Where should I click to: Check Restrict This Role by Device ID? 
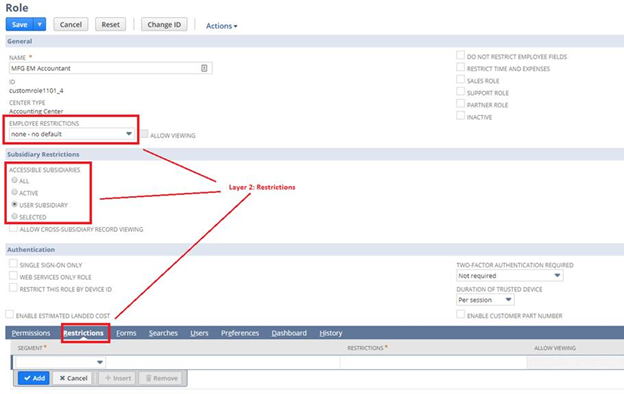coord(13,288)
